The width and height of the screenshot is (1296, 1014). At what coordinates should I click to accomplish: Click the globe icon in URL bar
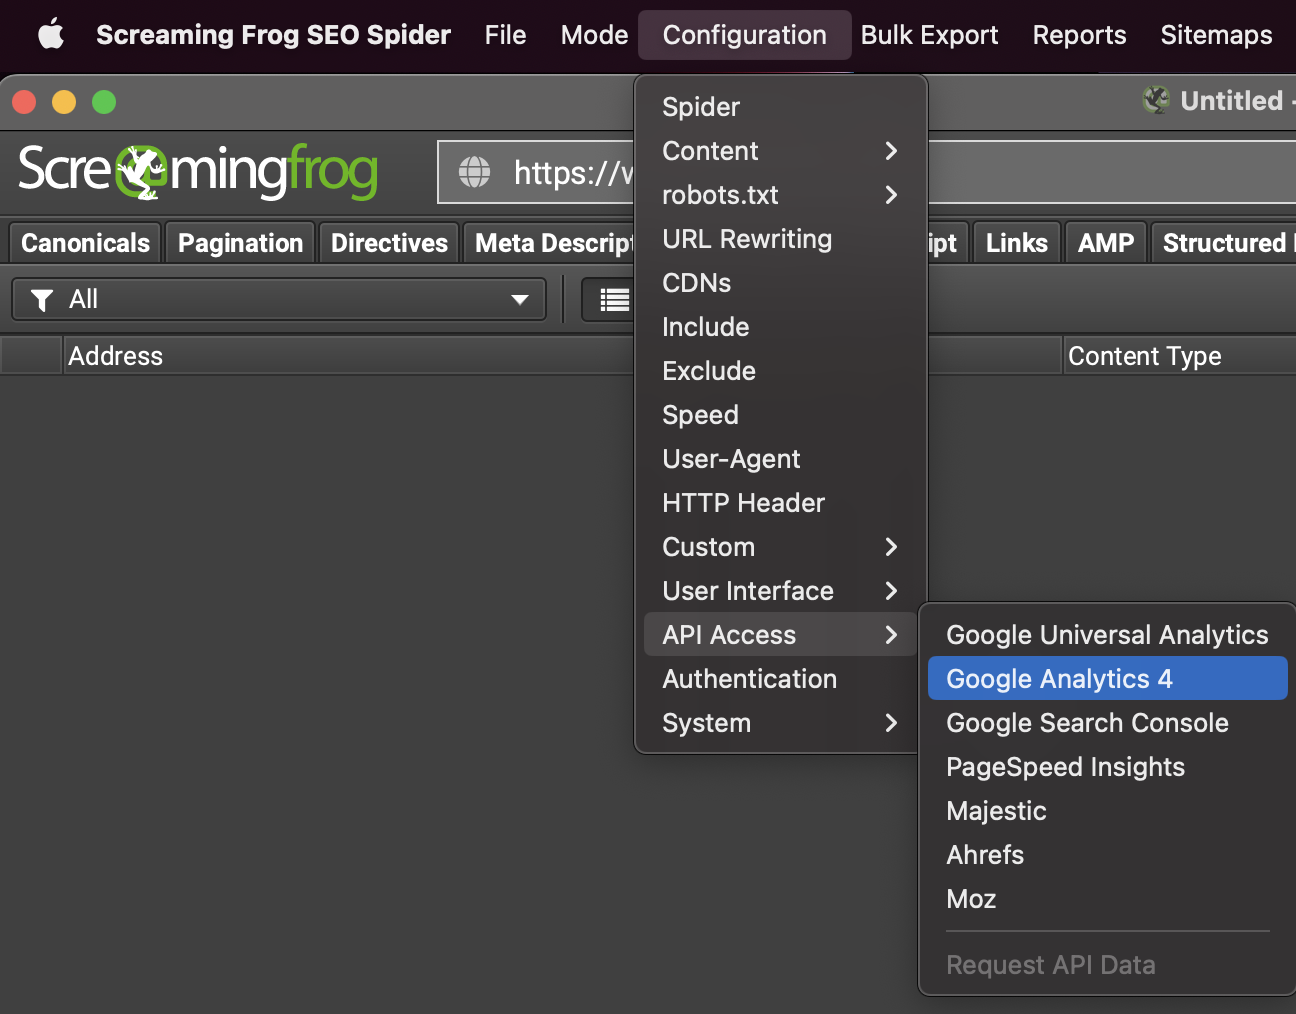[x=474, y=172]
